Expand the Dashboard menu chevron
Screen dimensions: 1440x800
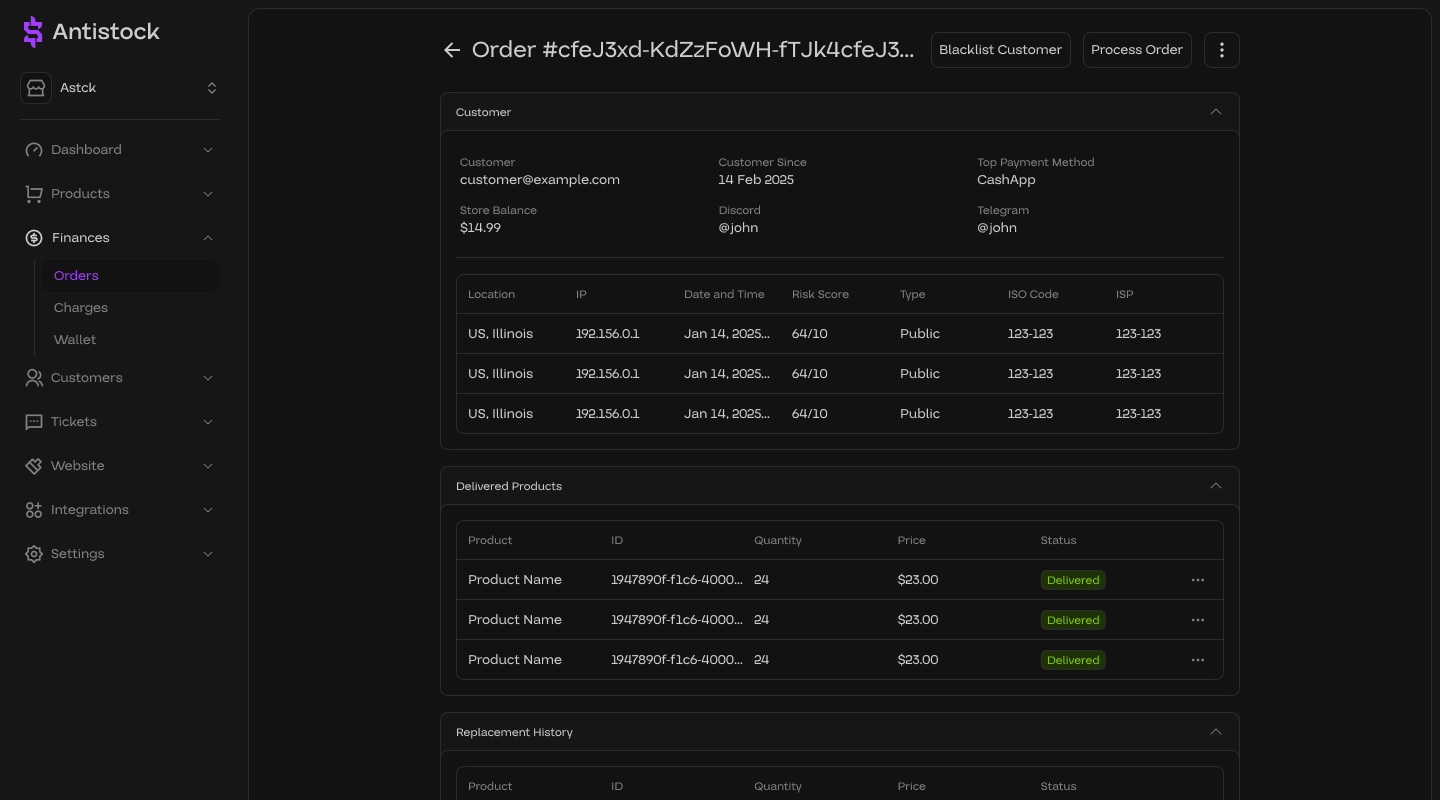coord(208,150)
